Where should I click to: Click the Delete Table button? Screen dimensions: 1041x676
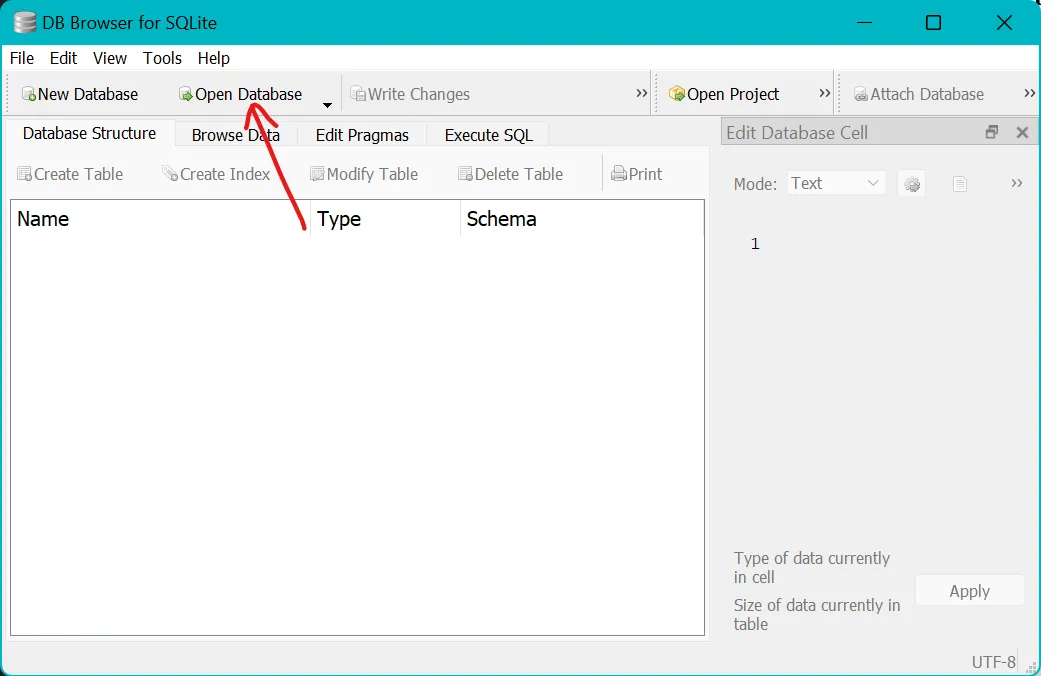tap(511, 174)
